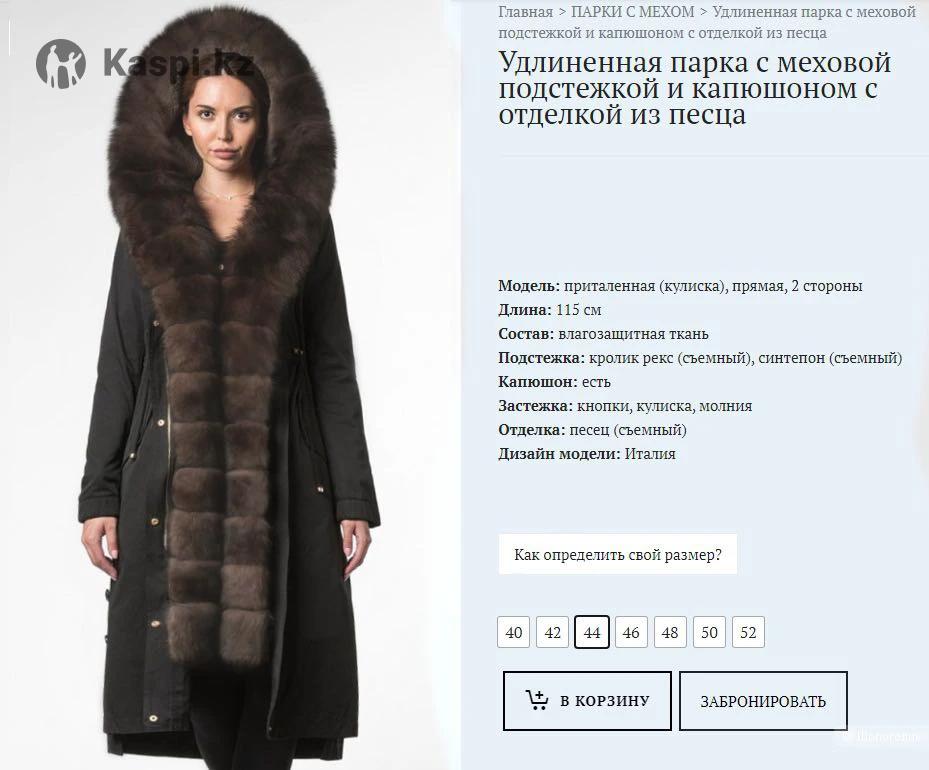Click the parka product photo
The width and height of the screenshot is (929, 770).
click(228, 385)
